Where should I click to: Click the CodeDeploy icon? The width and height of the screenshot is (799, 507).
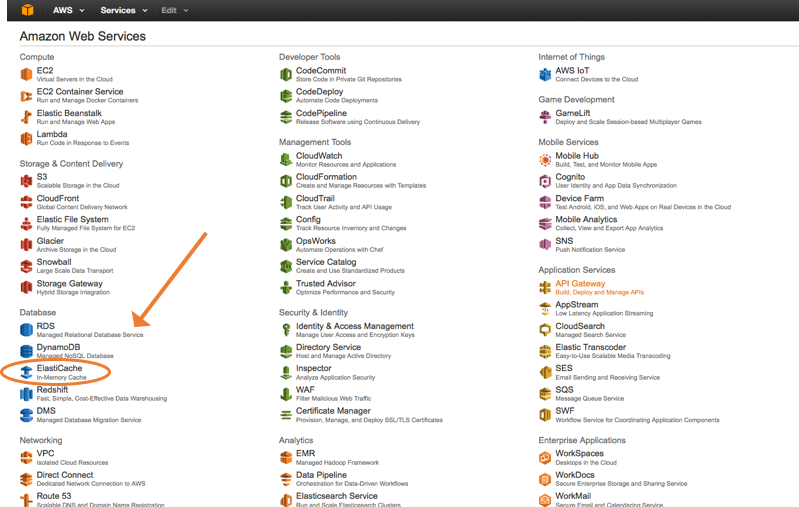pyautogui.click(x=286, y=96)
